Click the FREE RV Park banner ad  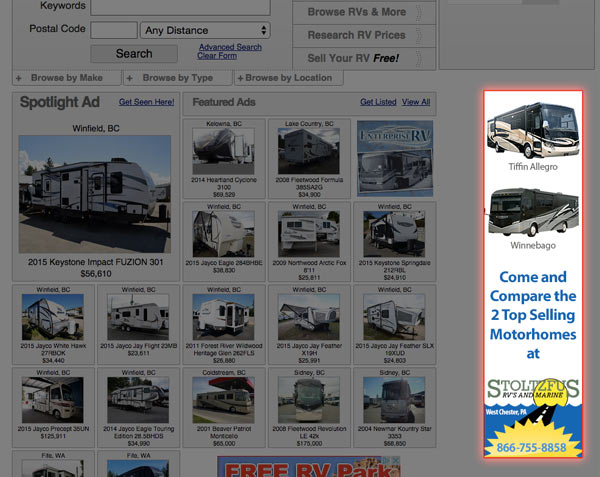pos(309,467)
